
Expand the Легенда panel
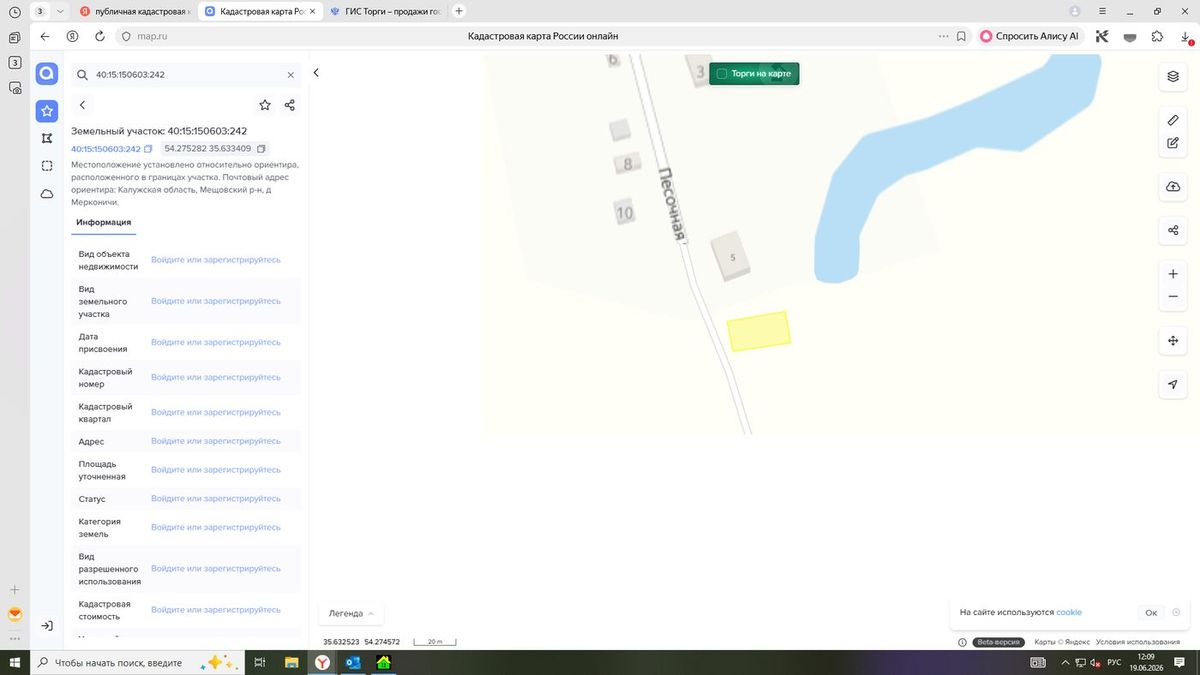click(x=351, y=614)
